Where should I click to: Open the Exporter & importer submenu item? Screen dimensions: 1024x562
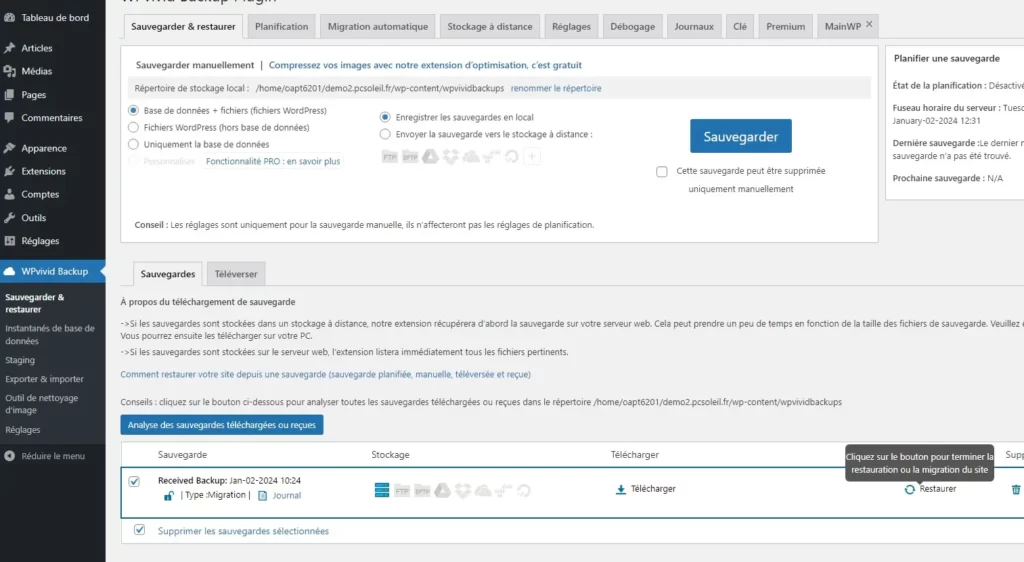[44, 379]
